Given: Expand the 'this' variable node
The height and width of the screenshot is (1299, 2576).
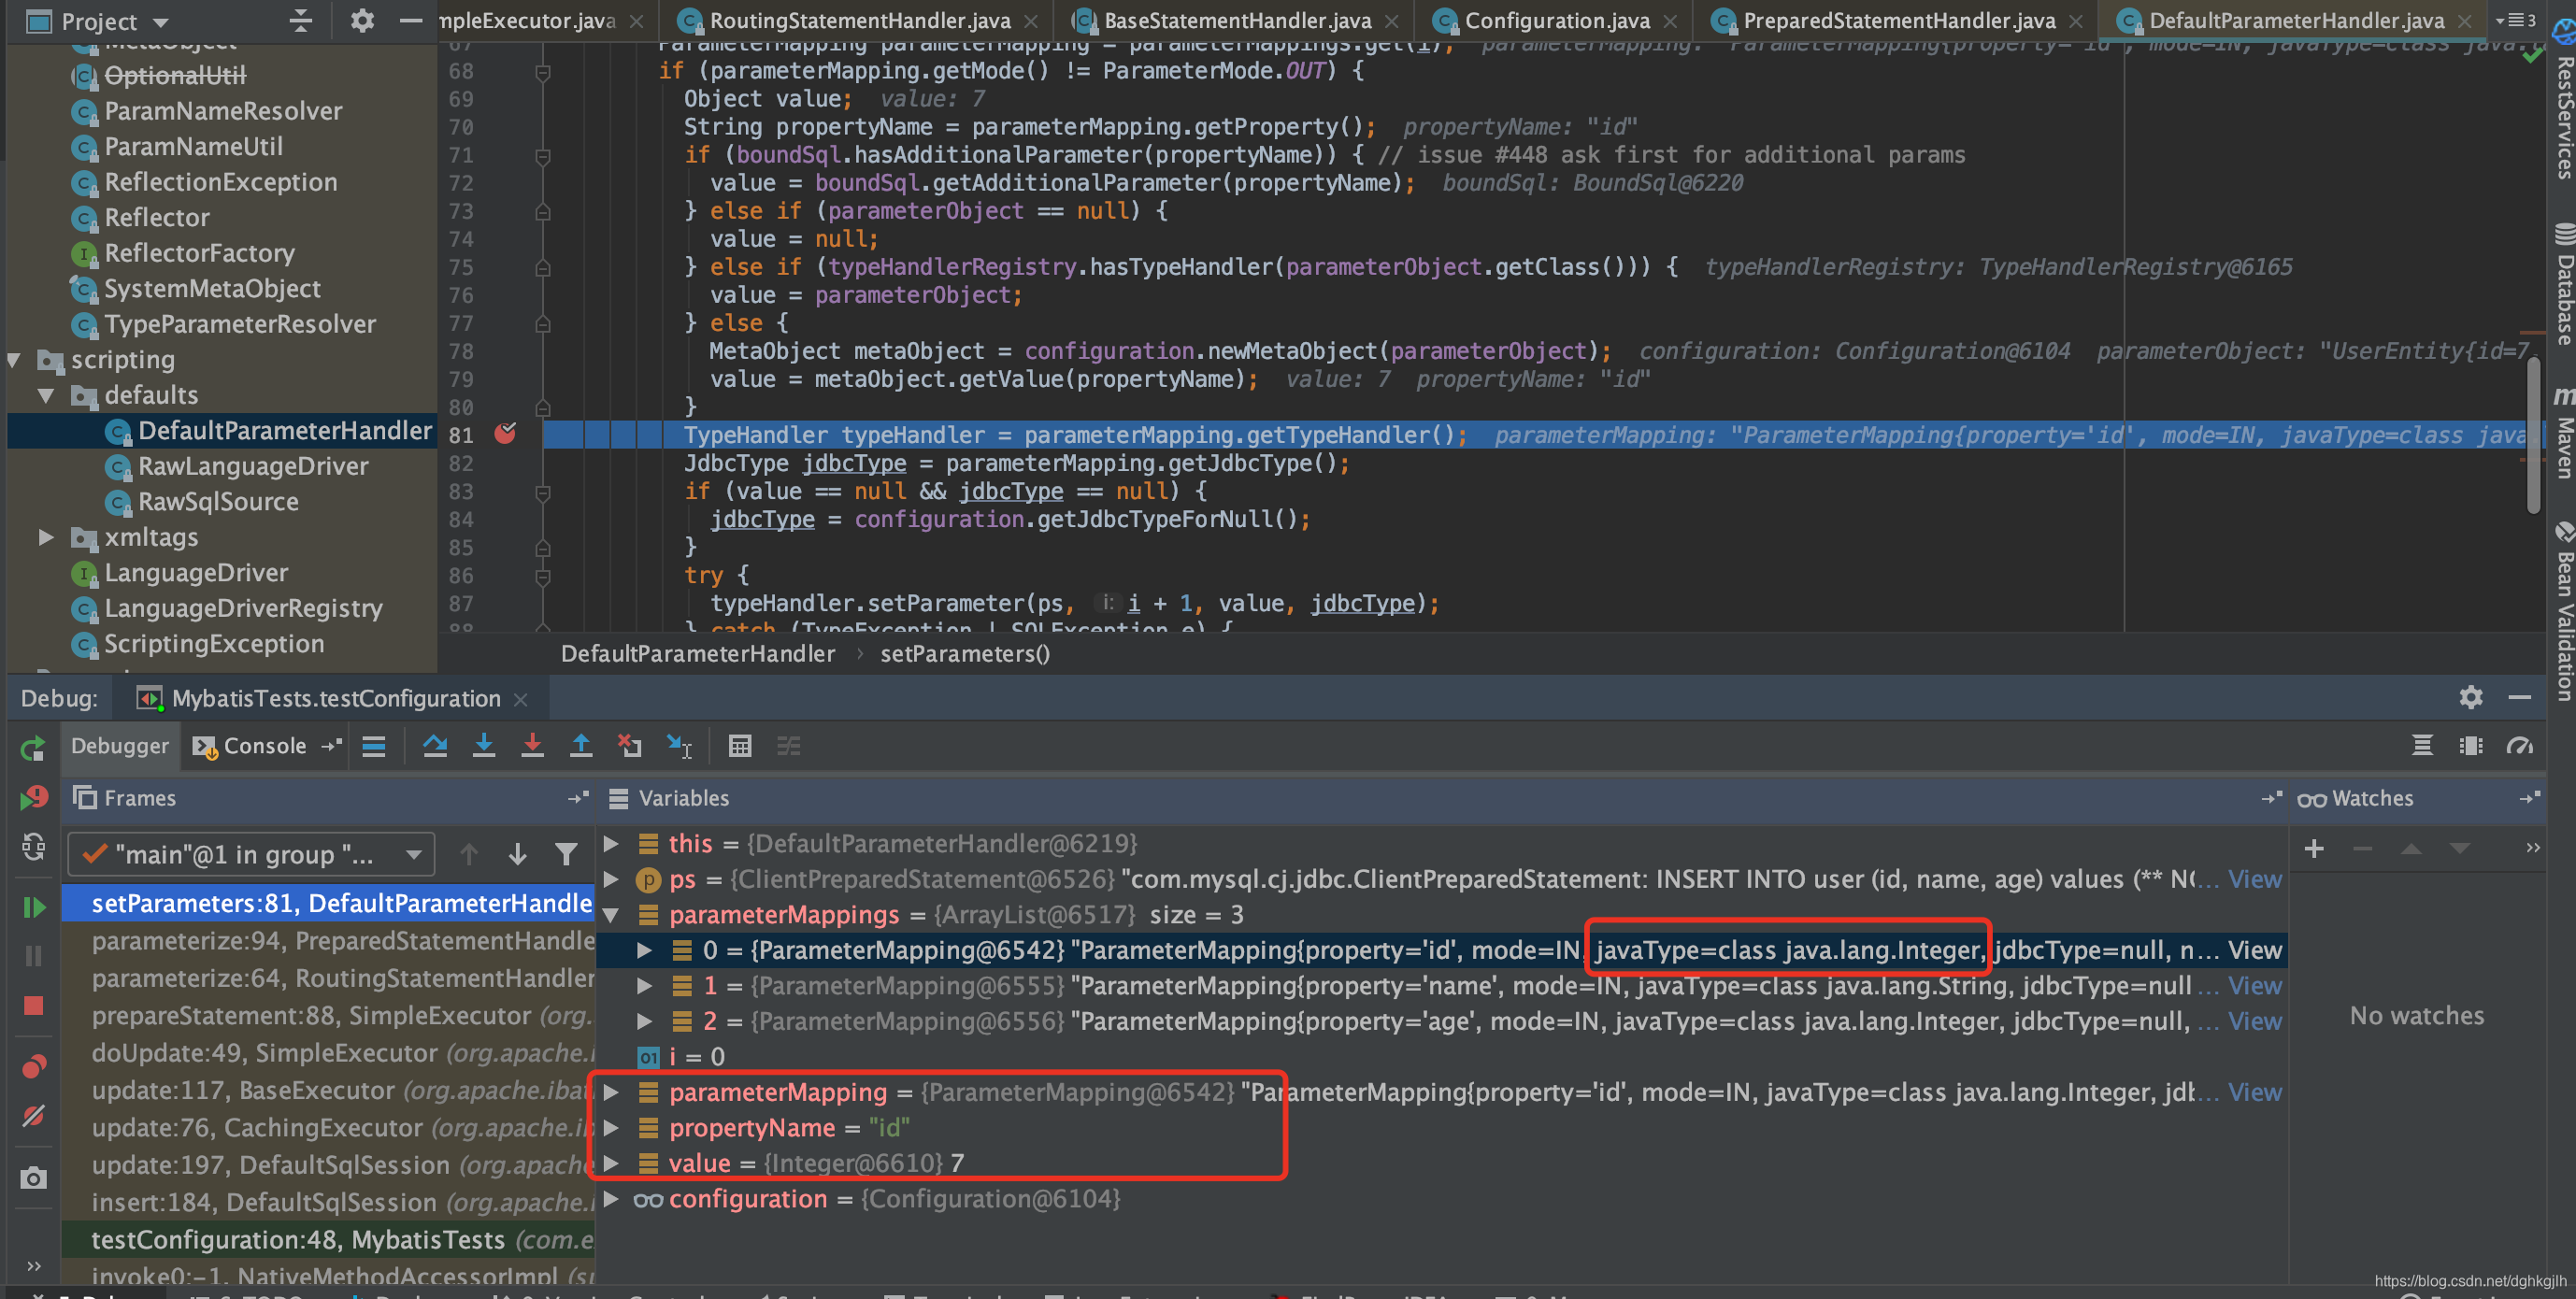Looking at the screenshot, I should click(x=611, y=844).
